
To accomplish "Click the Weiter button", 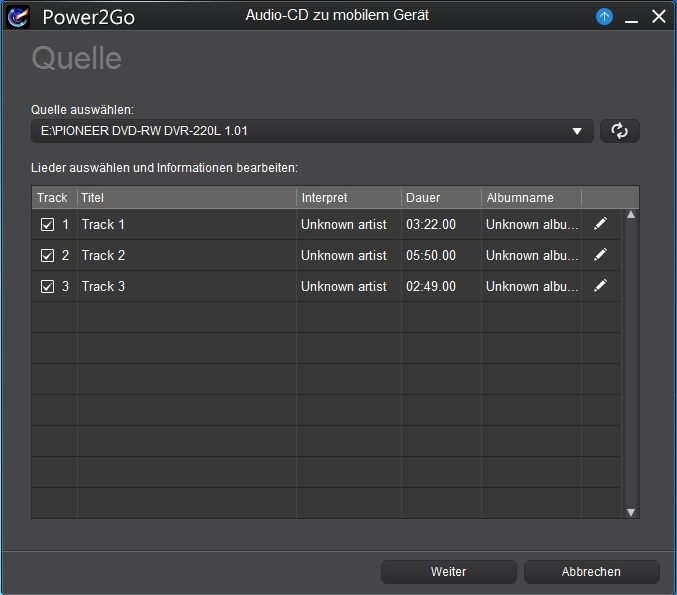I will (x=449, y=572).
